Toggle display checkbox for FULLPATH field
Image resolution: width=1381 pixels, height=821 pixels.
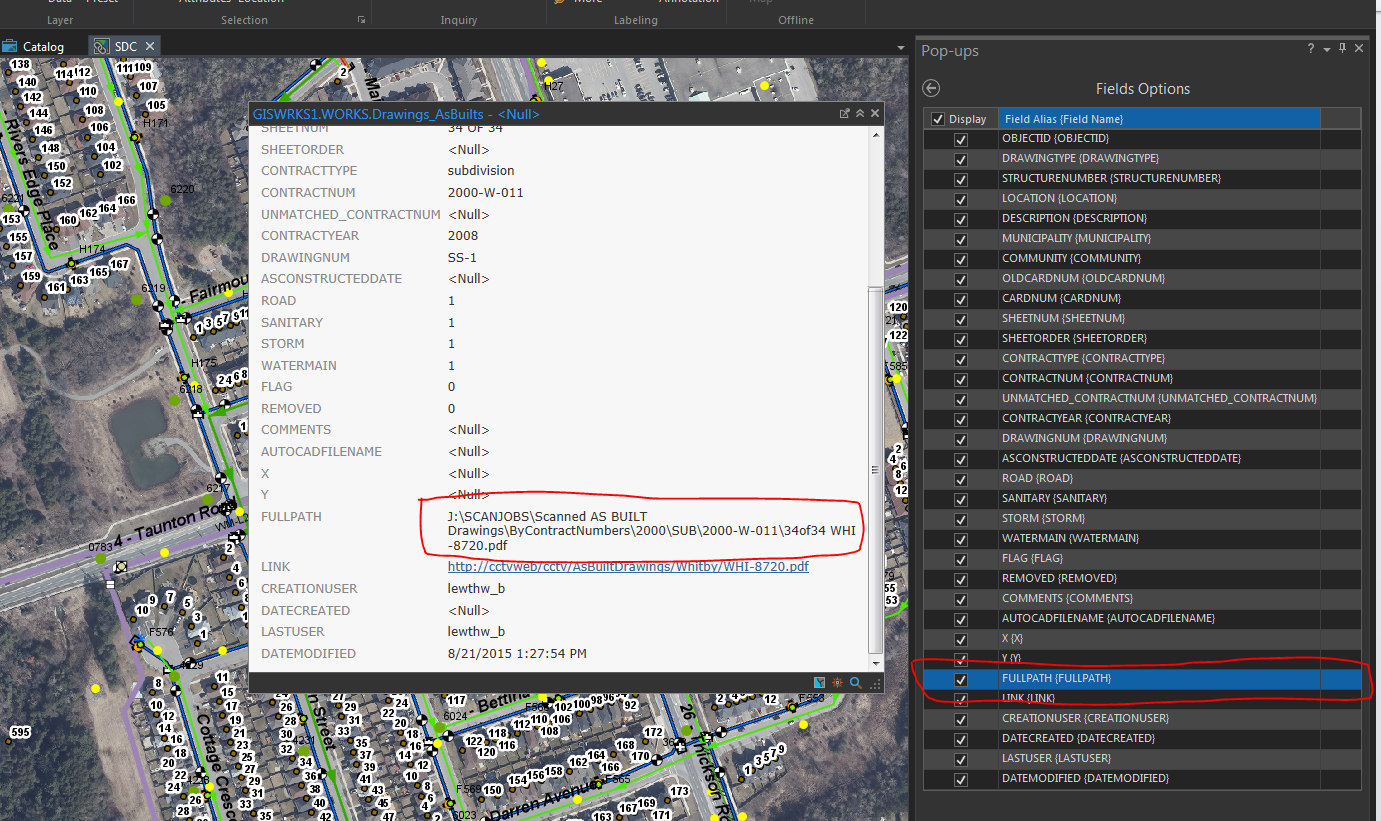(961, 679)
